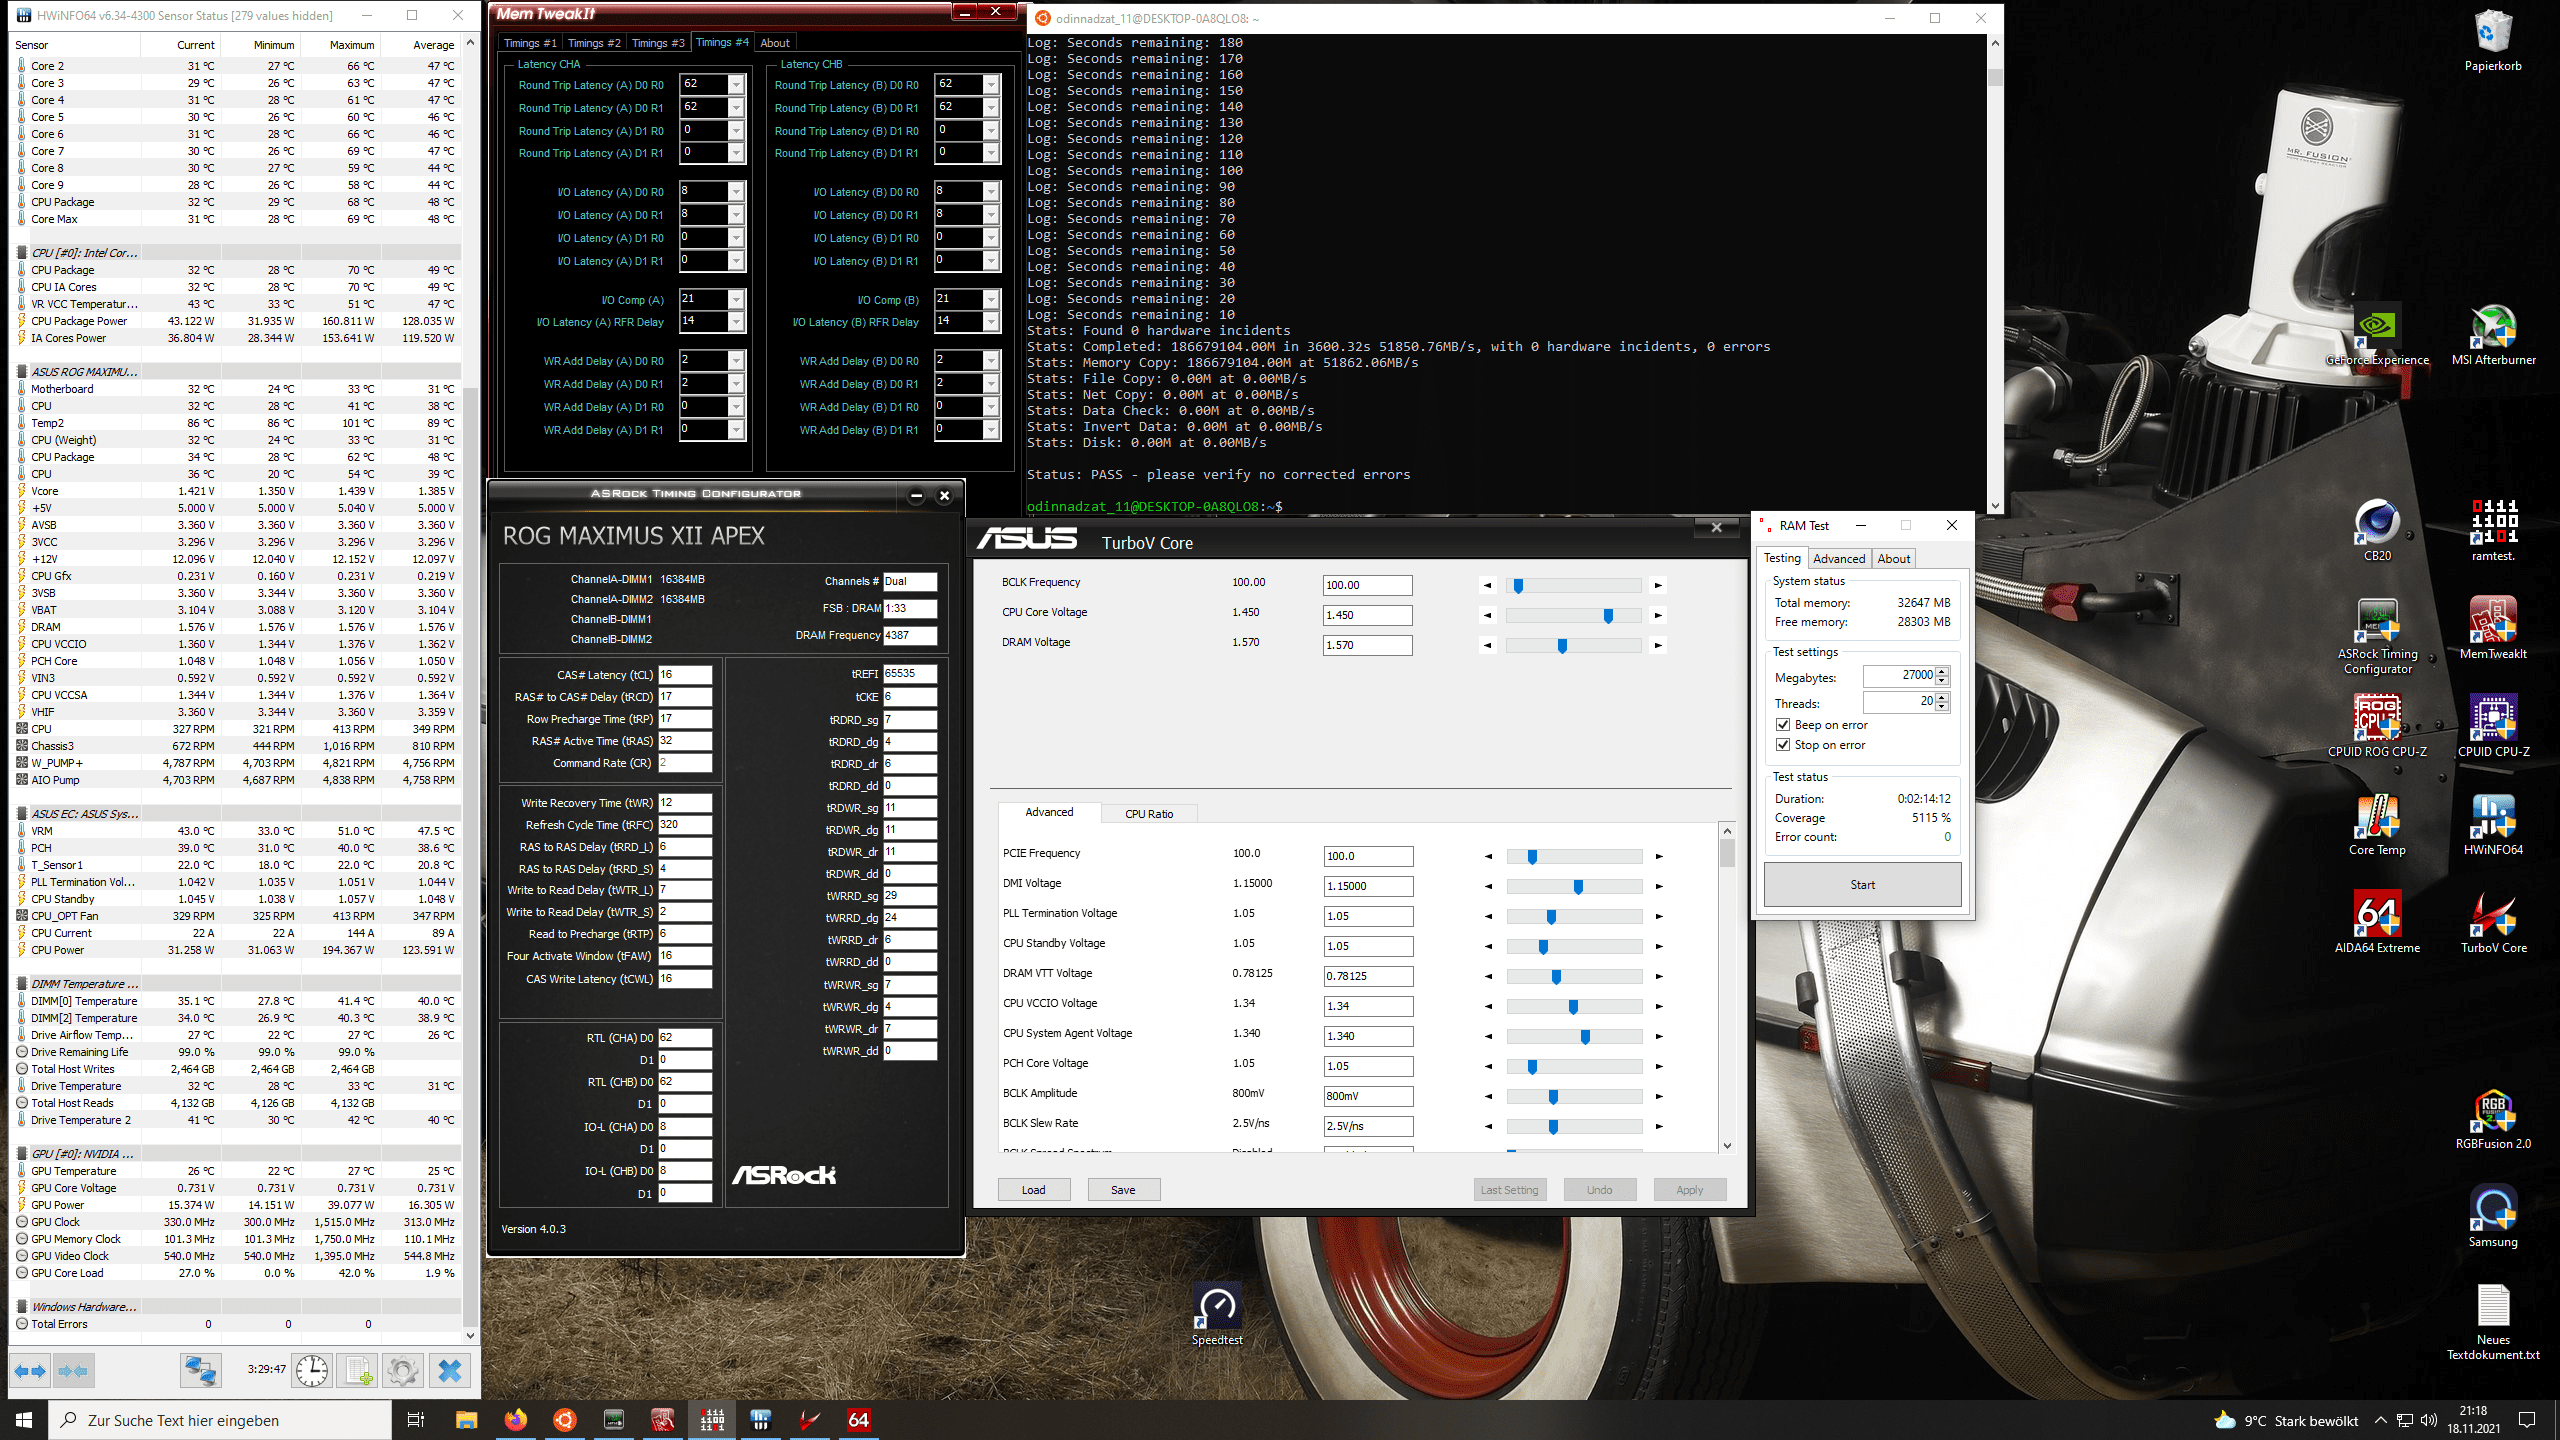
Task: Toggle Stop on error checkbox
Action: point(1783,745)
